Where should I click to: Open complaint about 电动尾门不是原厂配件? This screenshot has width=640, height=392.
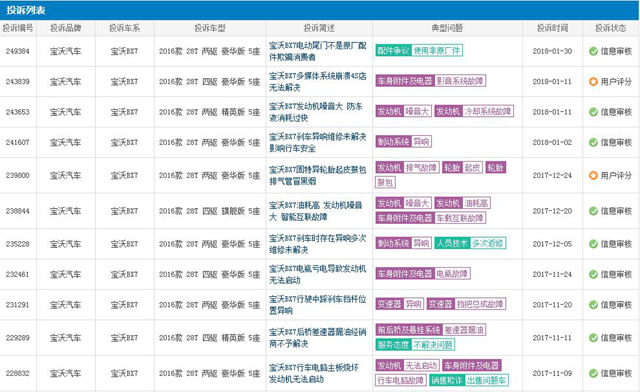click(x=318, y=51)
